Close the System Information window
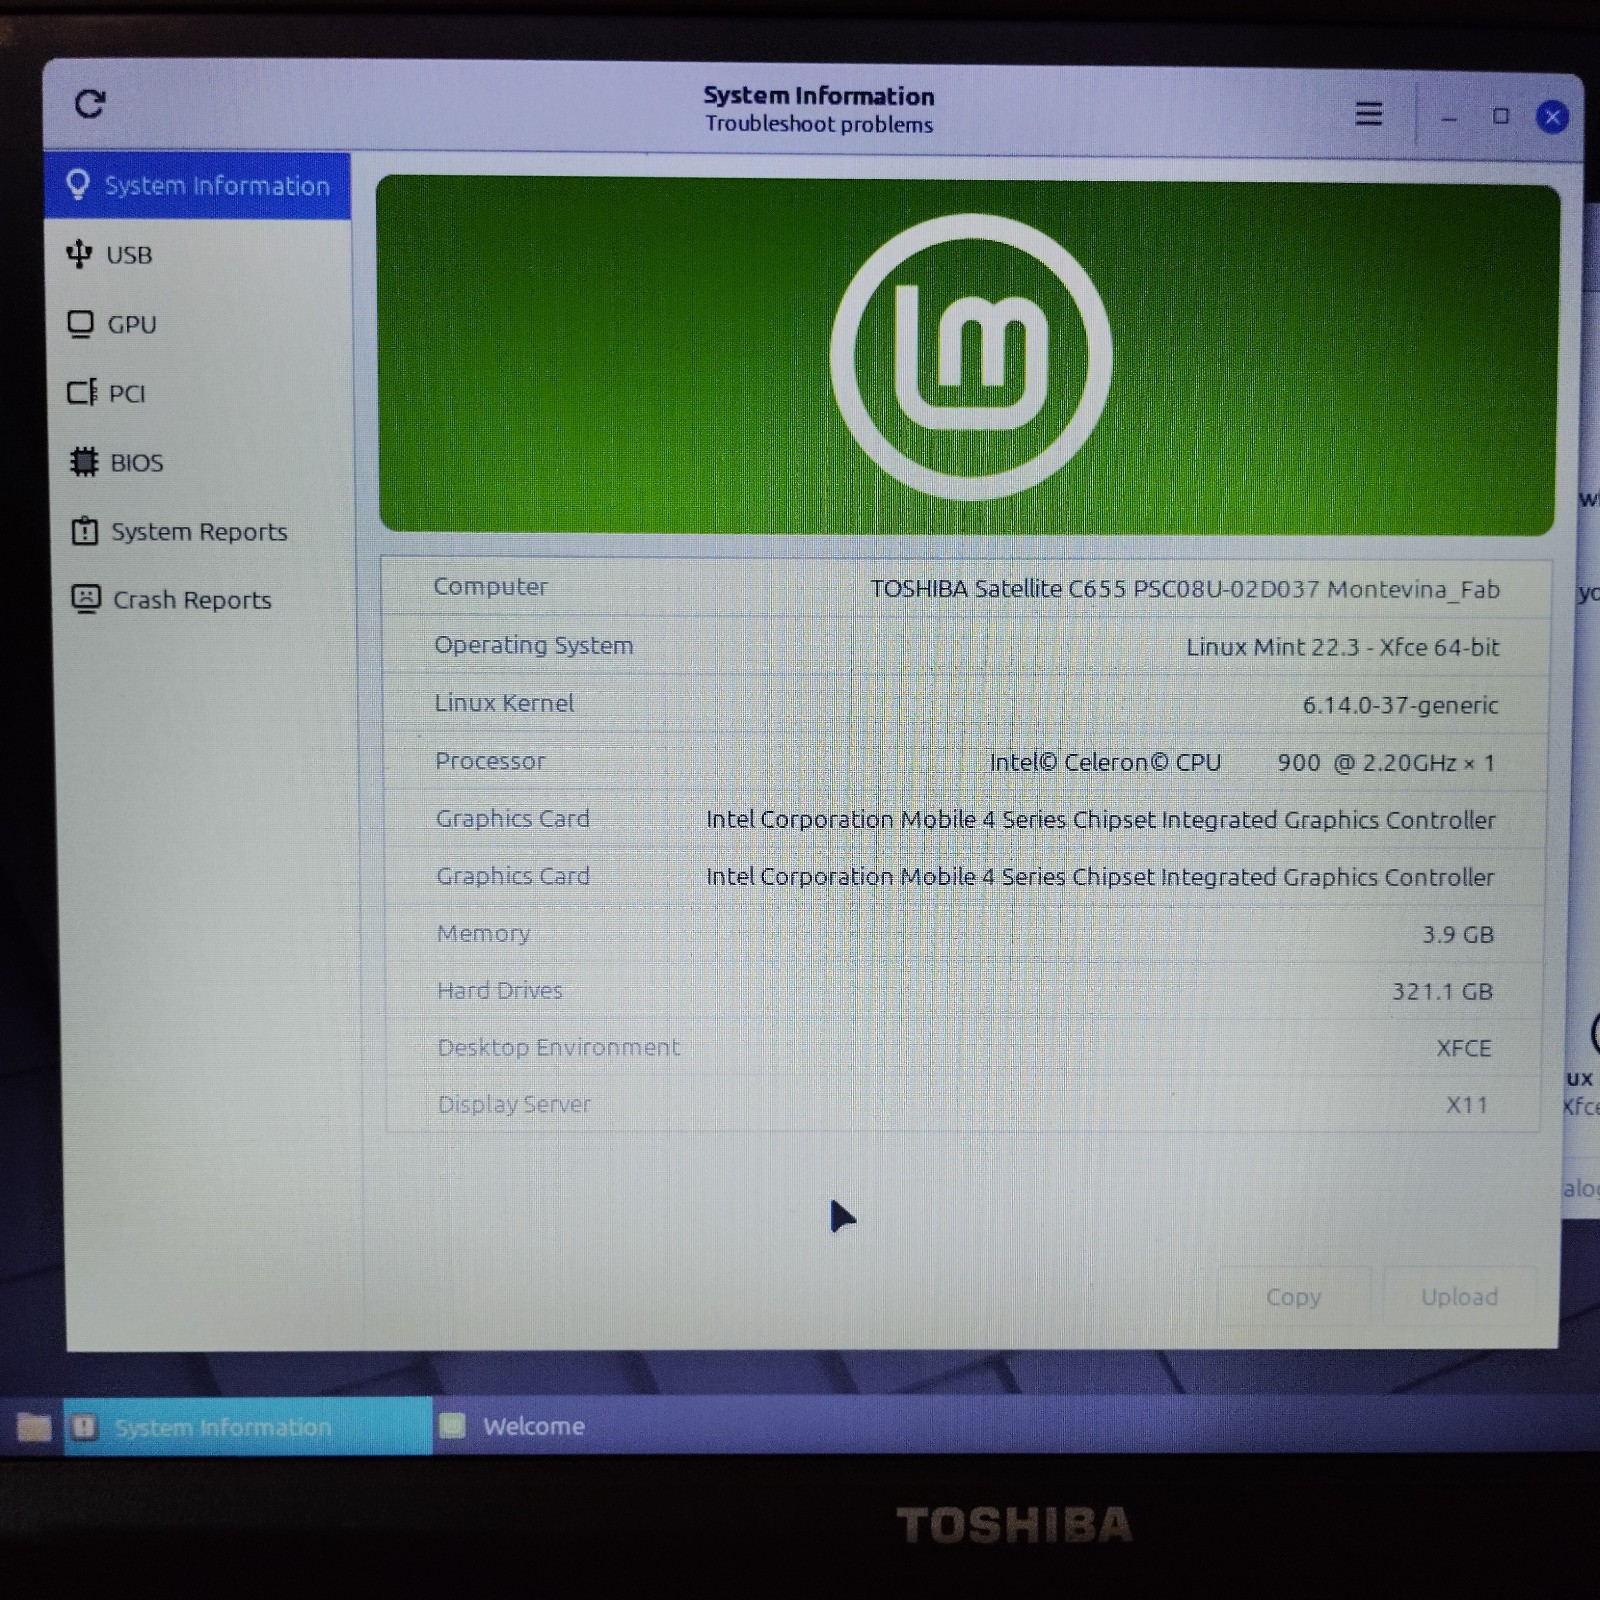Viewport: 1600px width, 1600px height. pos(1552,118)
